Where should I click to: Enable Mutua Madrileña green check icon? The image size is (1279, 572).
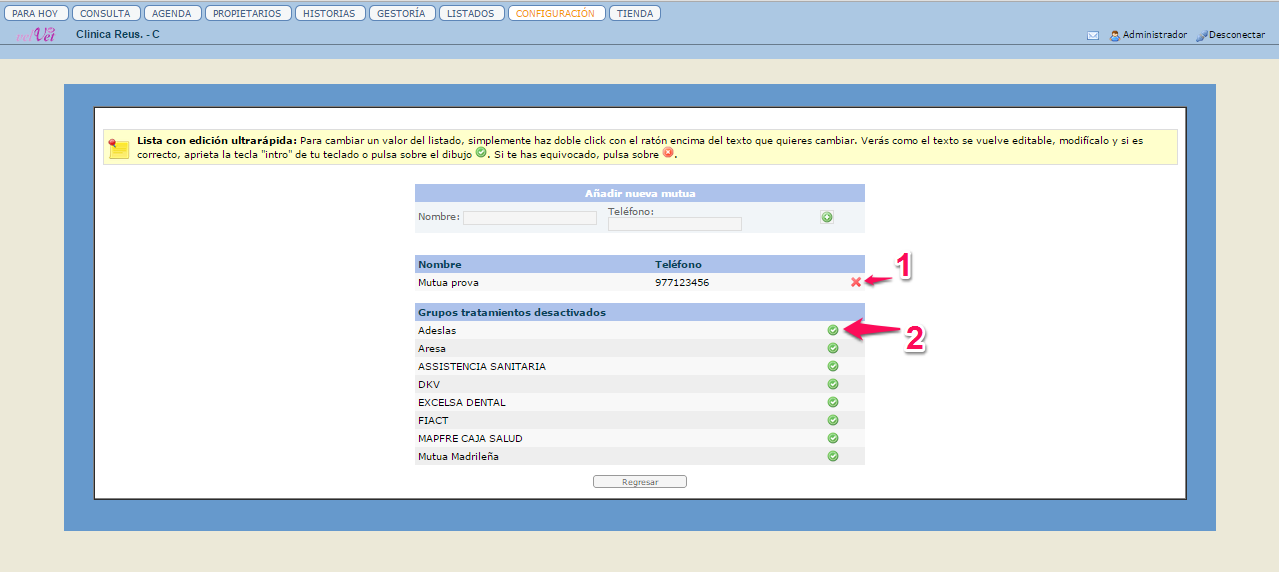click(833, 456)
